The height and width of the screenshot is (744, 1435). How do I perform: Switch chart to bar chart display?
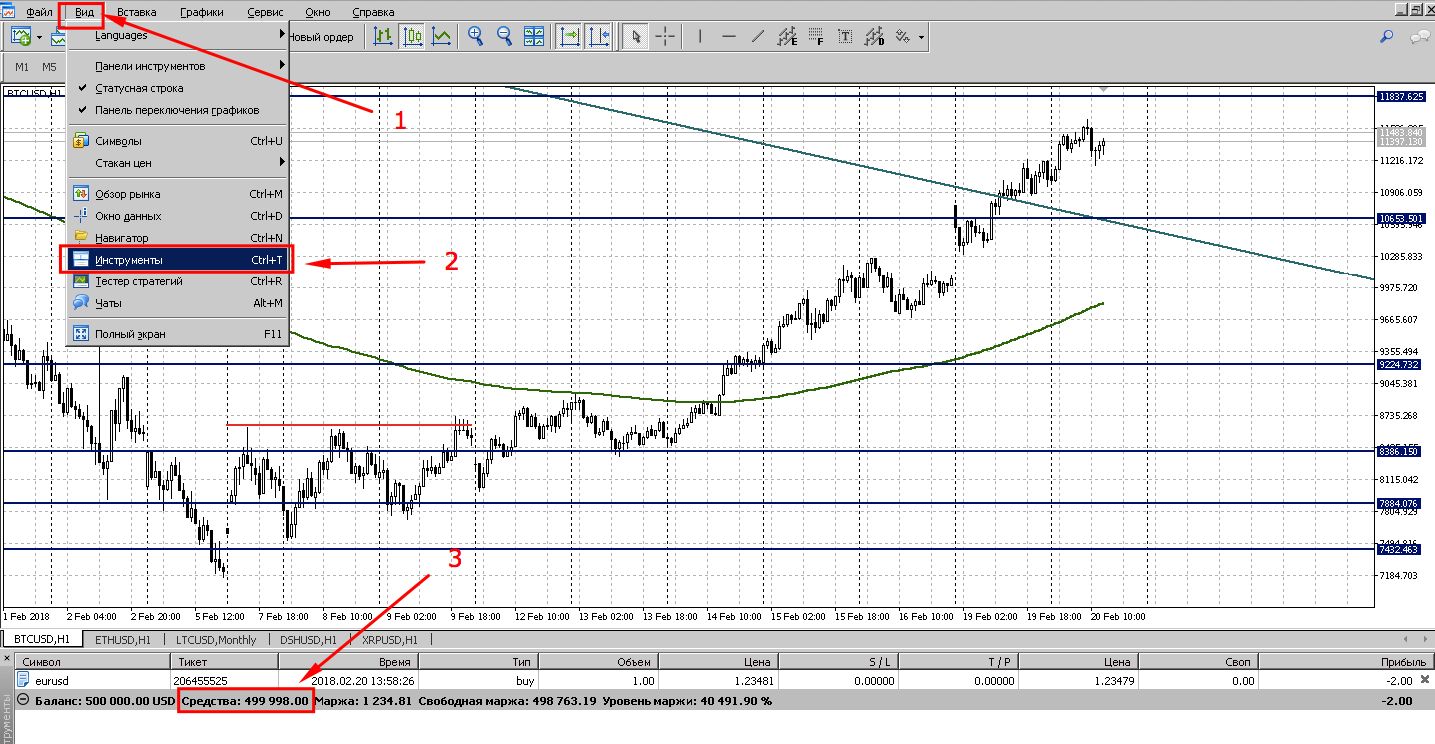point(382,37)
